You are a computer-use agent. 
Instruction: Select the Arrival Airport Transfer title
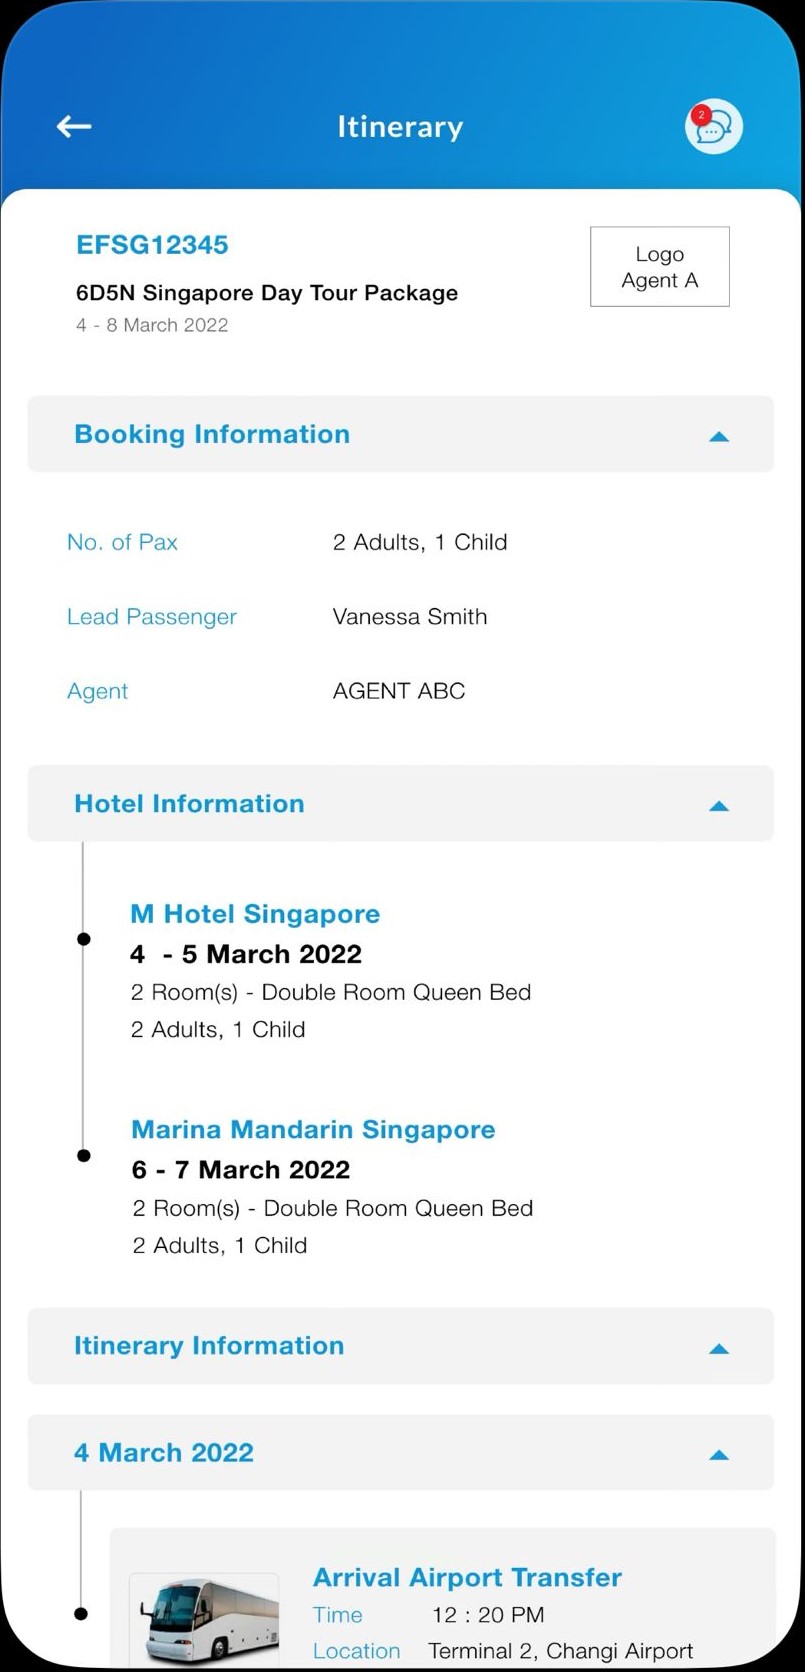467,1577
